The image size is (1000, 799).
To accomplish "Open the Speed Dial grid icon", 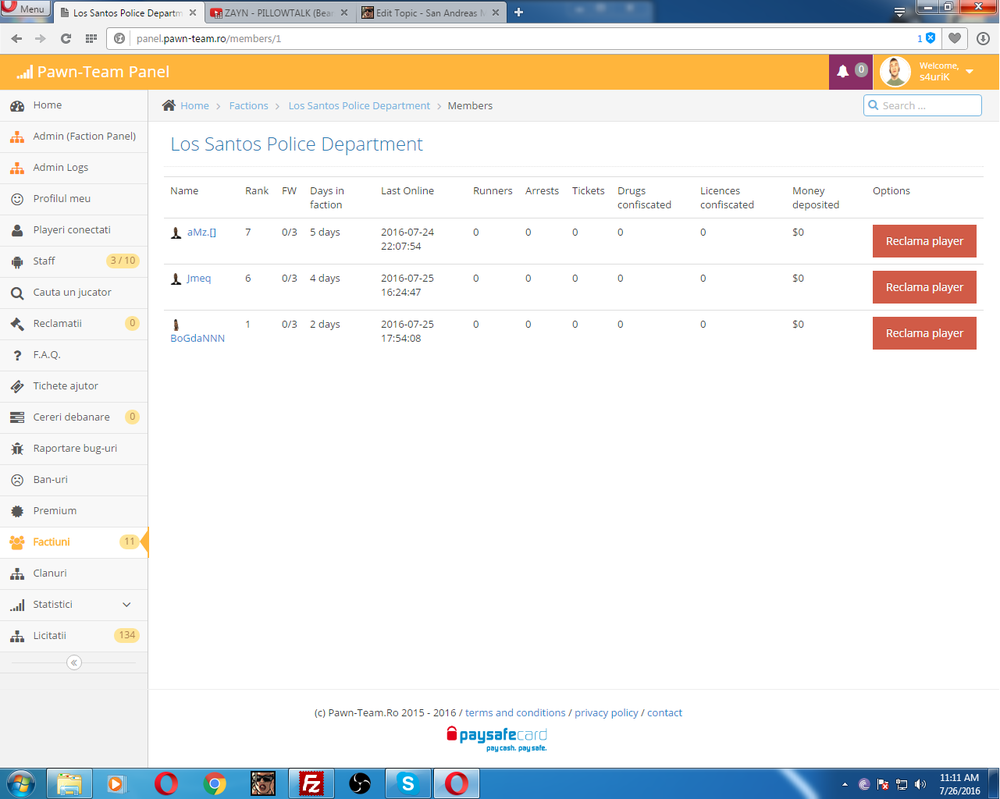I will [x=91, y=39].
